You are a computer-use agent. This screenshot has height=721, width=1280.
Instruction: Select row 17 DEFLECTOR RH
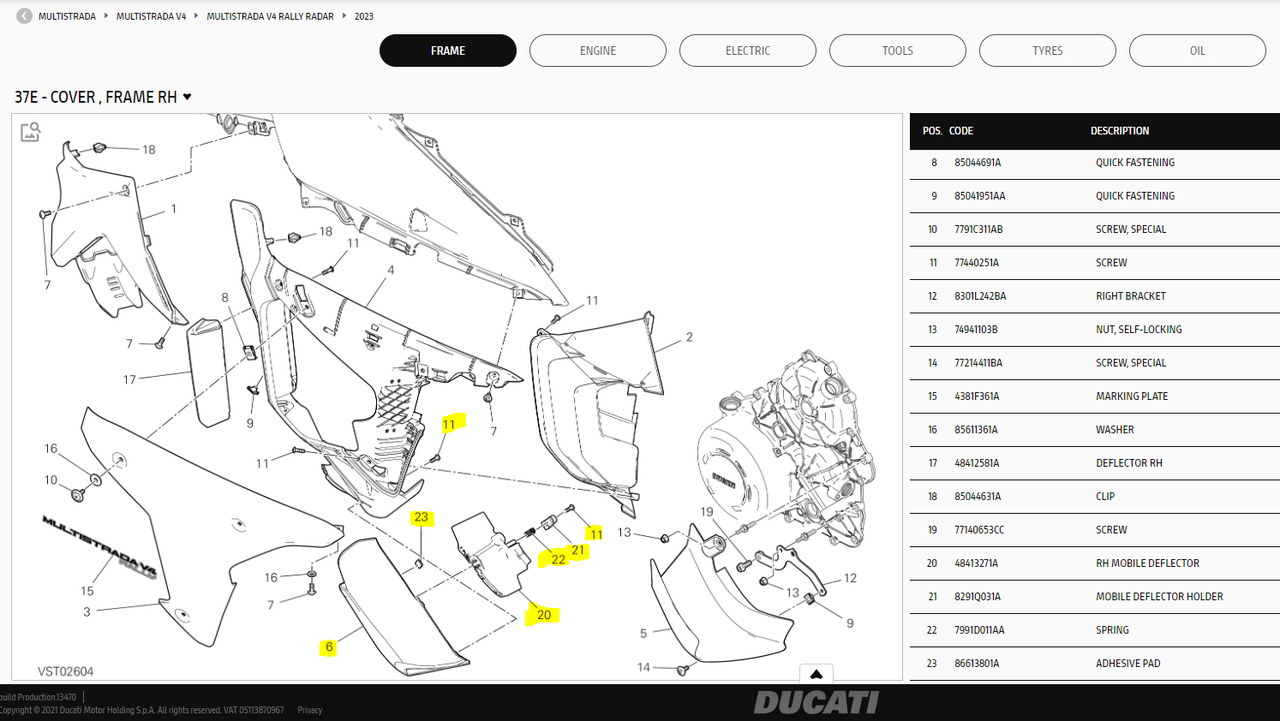pyautogui.click(x=1095, y=463)
